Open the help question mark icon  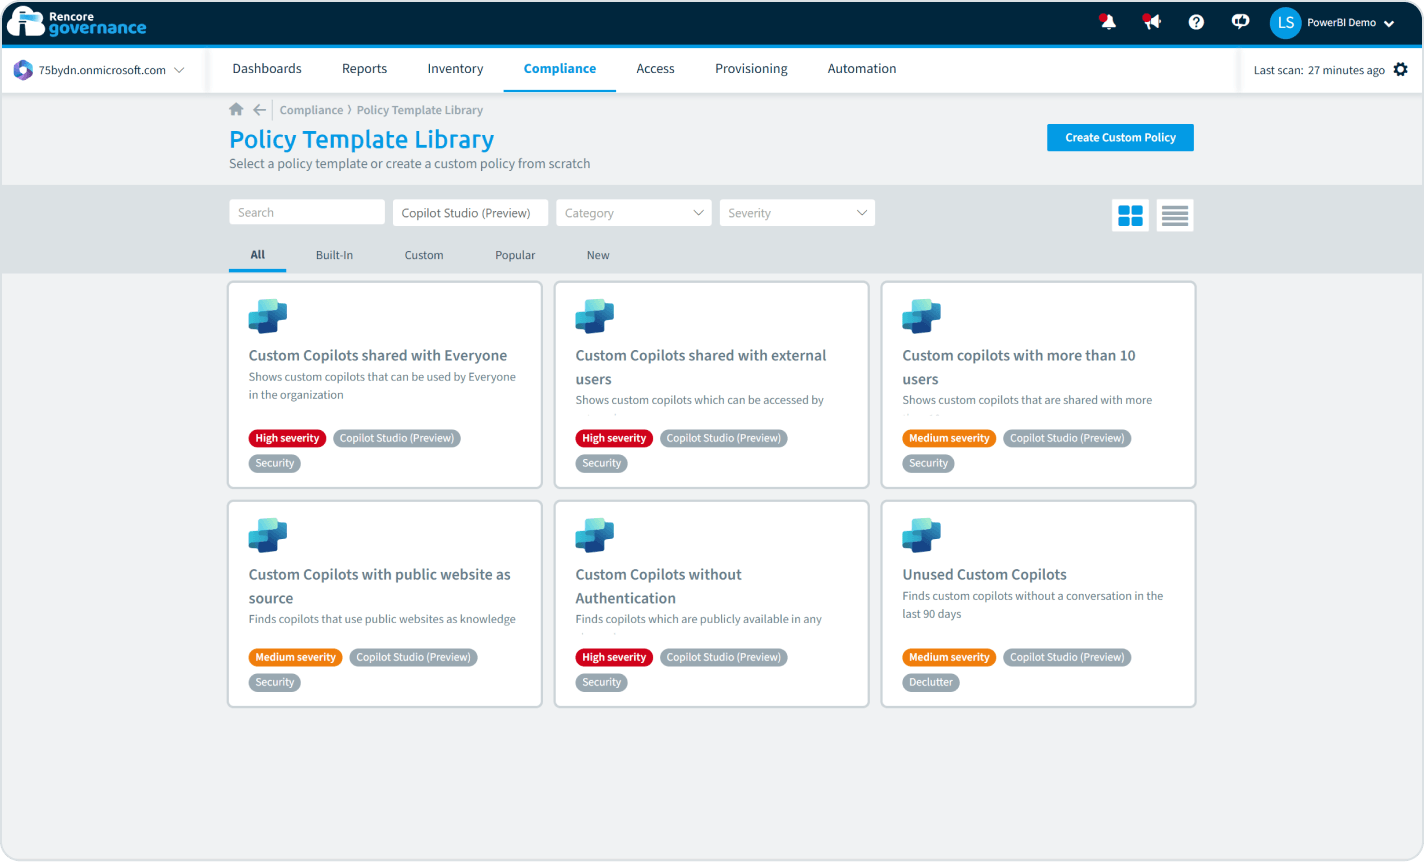click(1196, 22)
